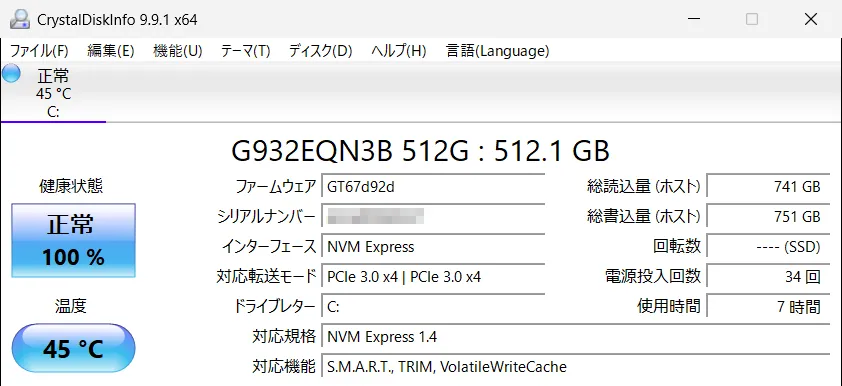Screen dimensions: 842x386
Task: Click the 741 GB total host reads value
Action: [x=768, y=187]
